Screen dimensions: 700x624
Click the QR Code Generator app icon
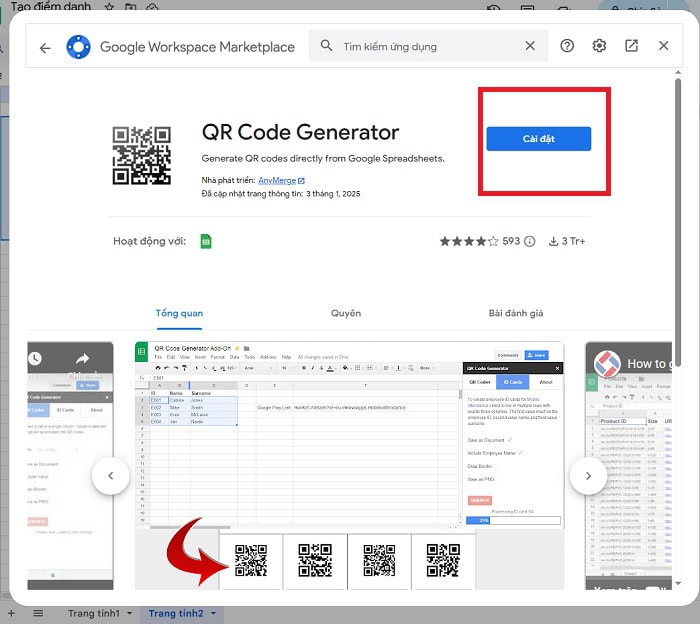[142, 155]
